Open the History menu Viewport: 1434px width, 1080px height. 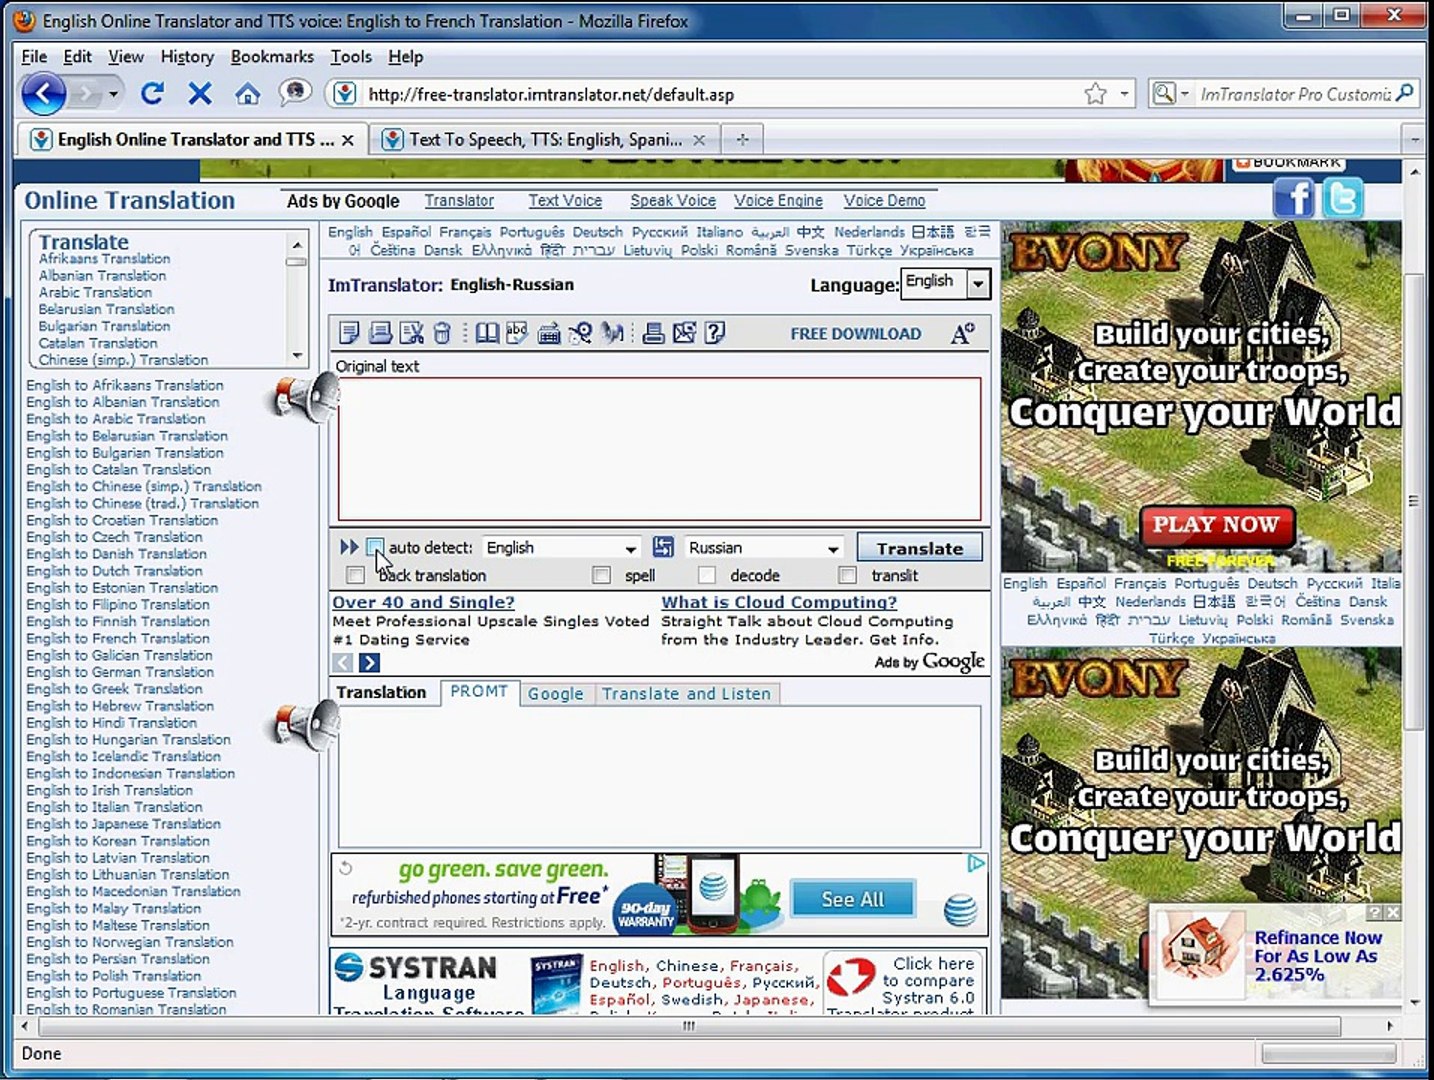tap(187, 57)
